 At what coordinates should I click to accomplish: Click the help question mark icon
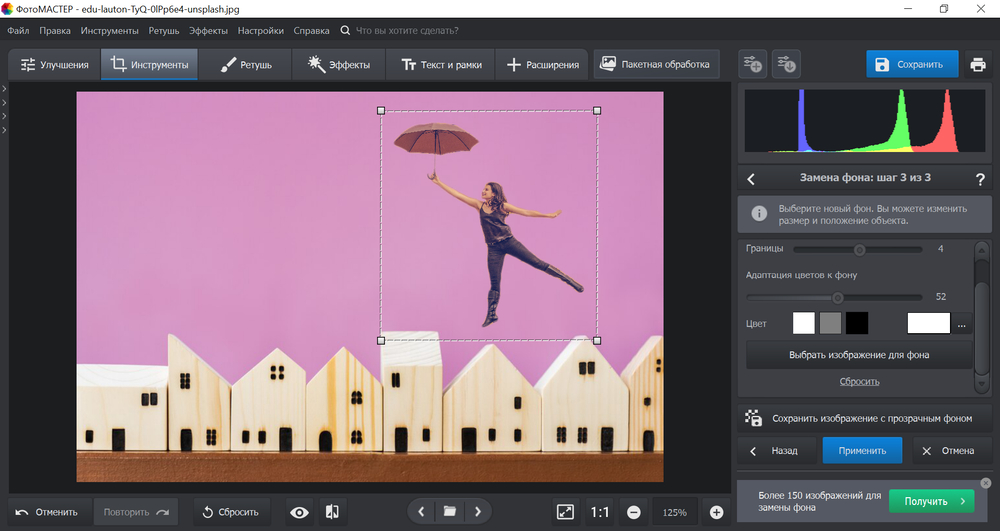click(x=980, y=179)
